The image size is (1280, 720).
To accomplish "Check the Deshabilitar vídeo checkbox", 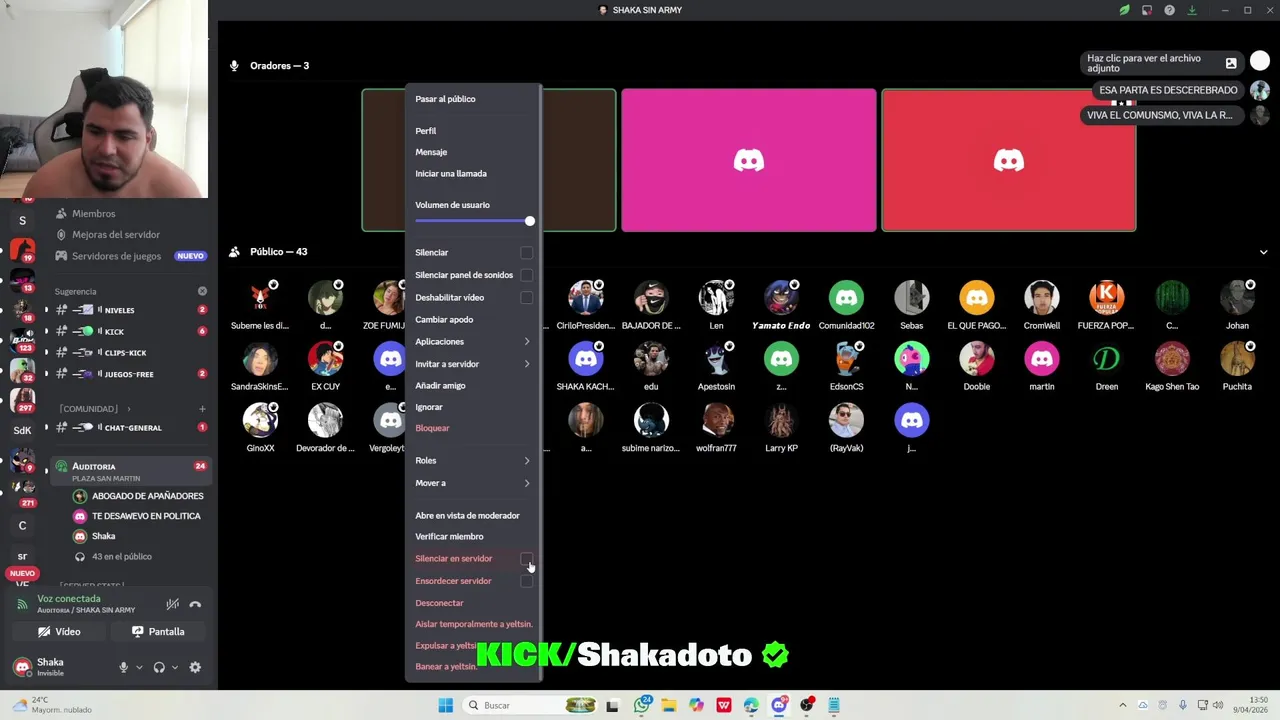I will pos(527,297).
